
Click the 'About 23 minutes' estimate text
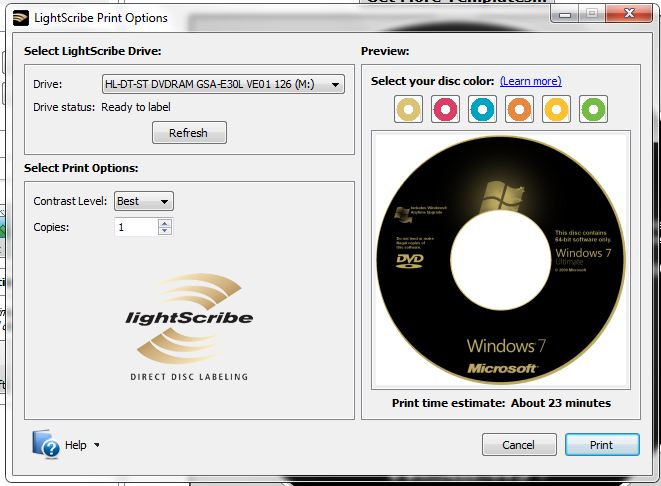(x=561, y=403)
